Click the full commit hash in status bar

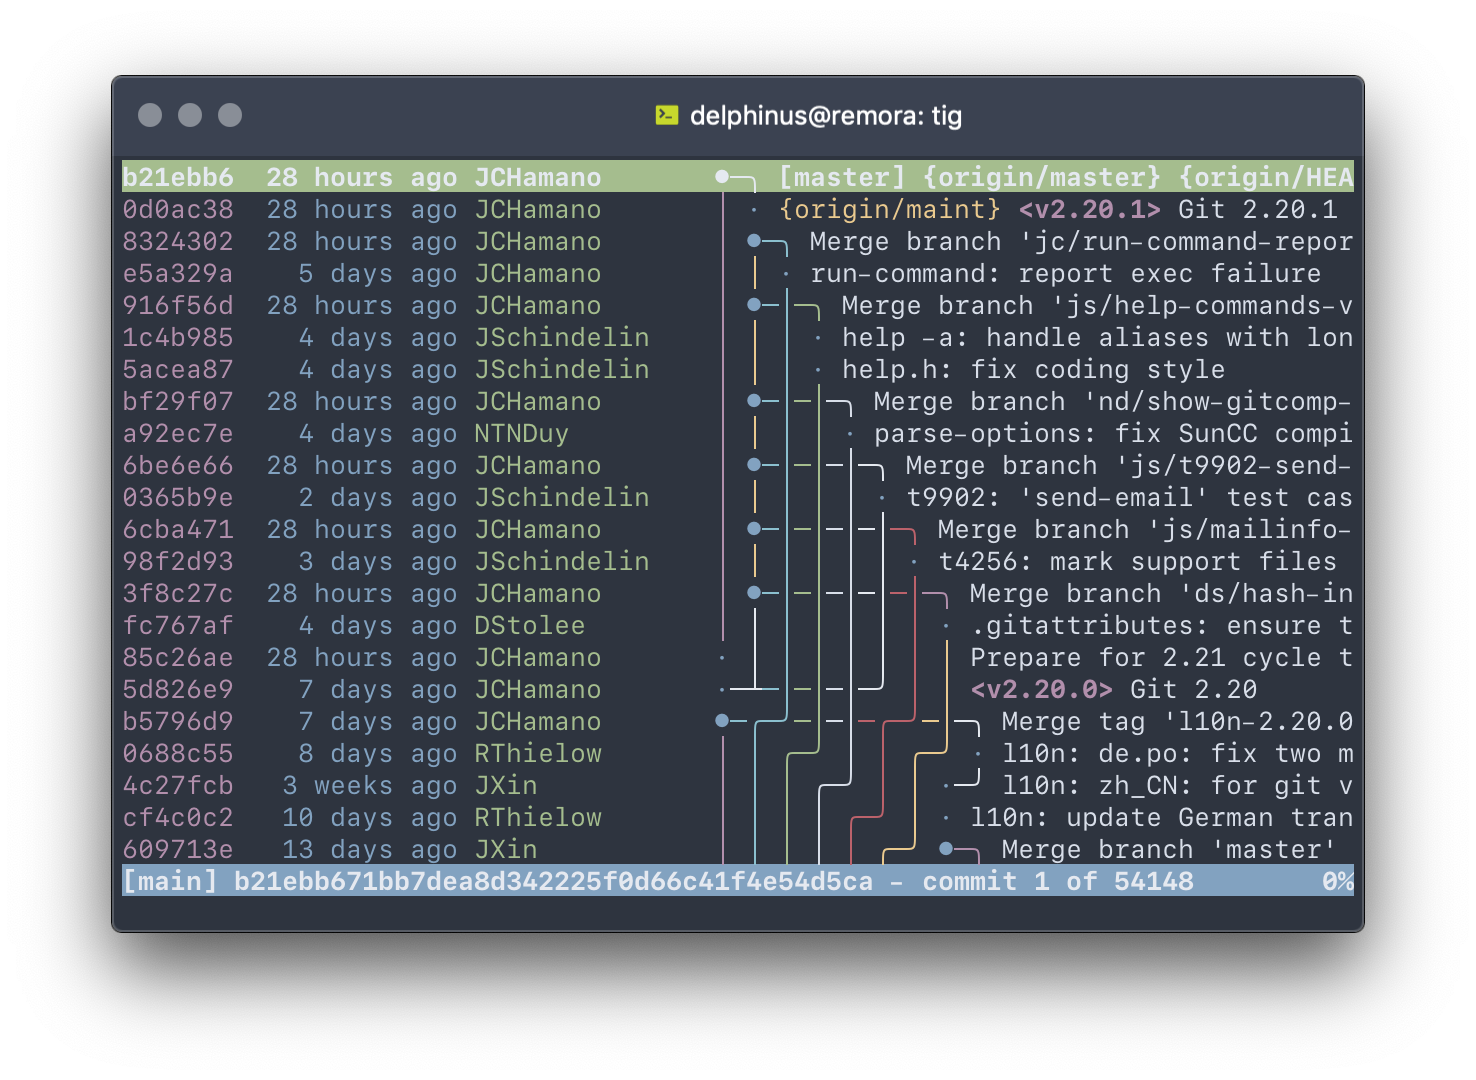[x=554, y=881]
